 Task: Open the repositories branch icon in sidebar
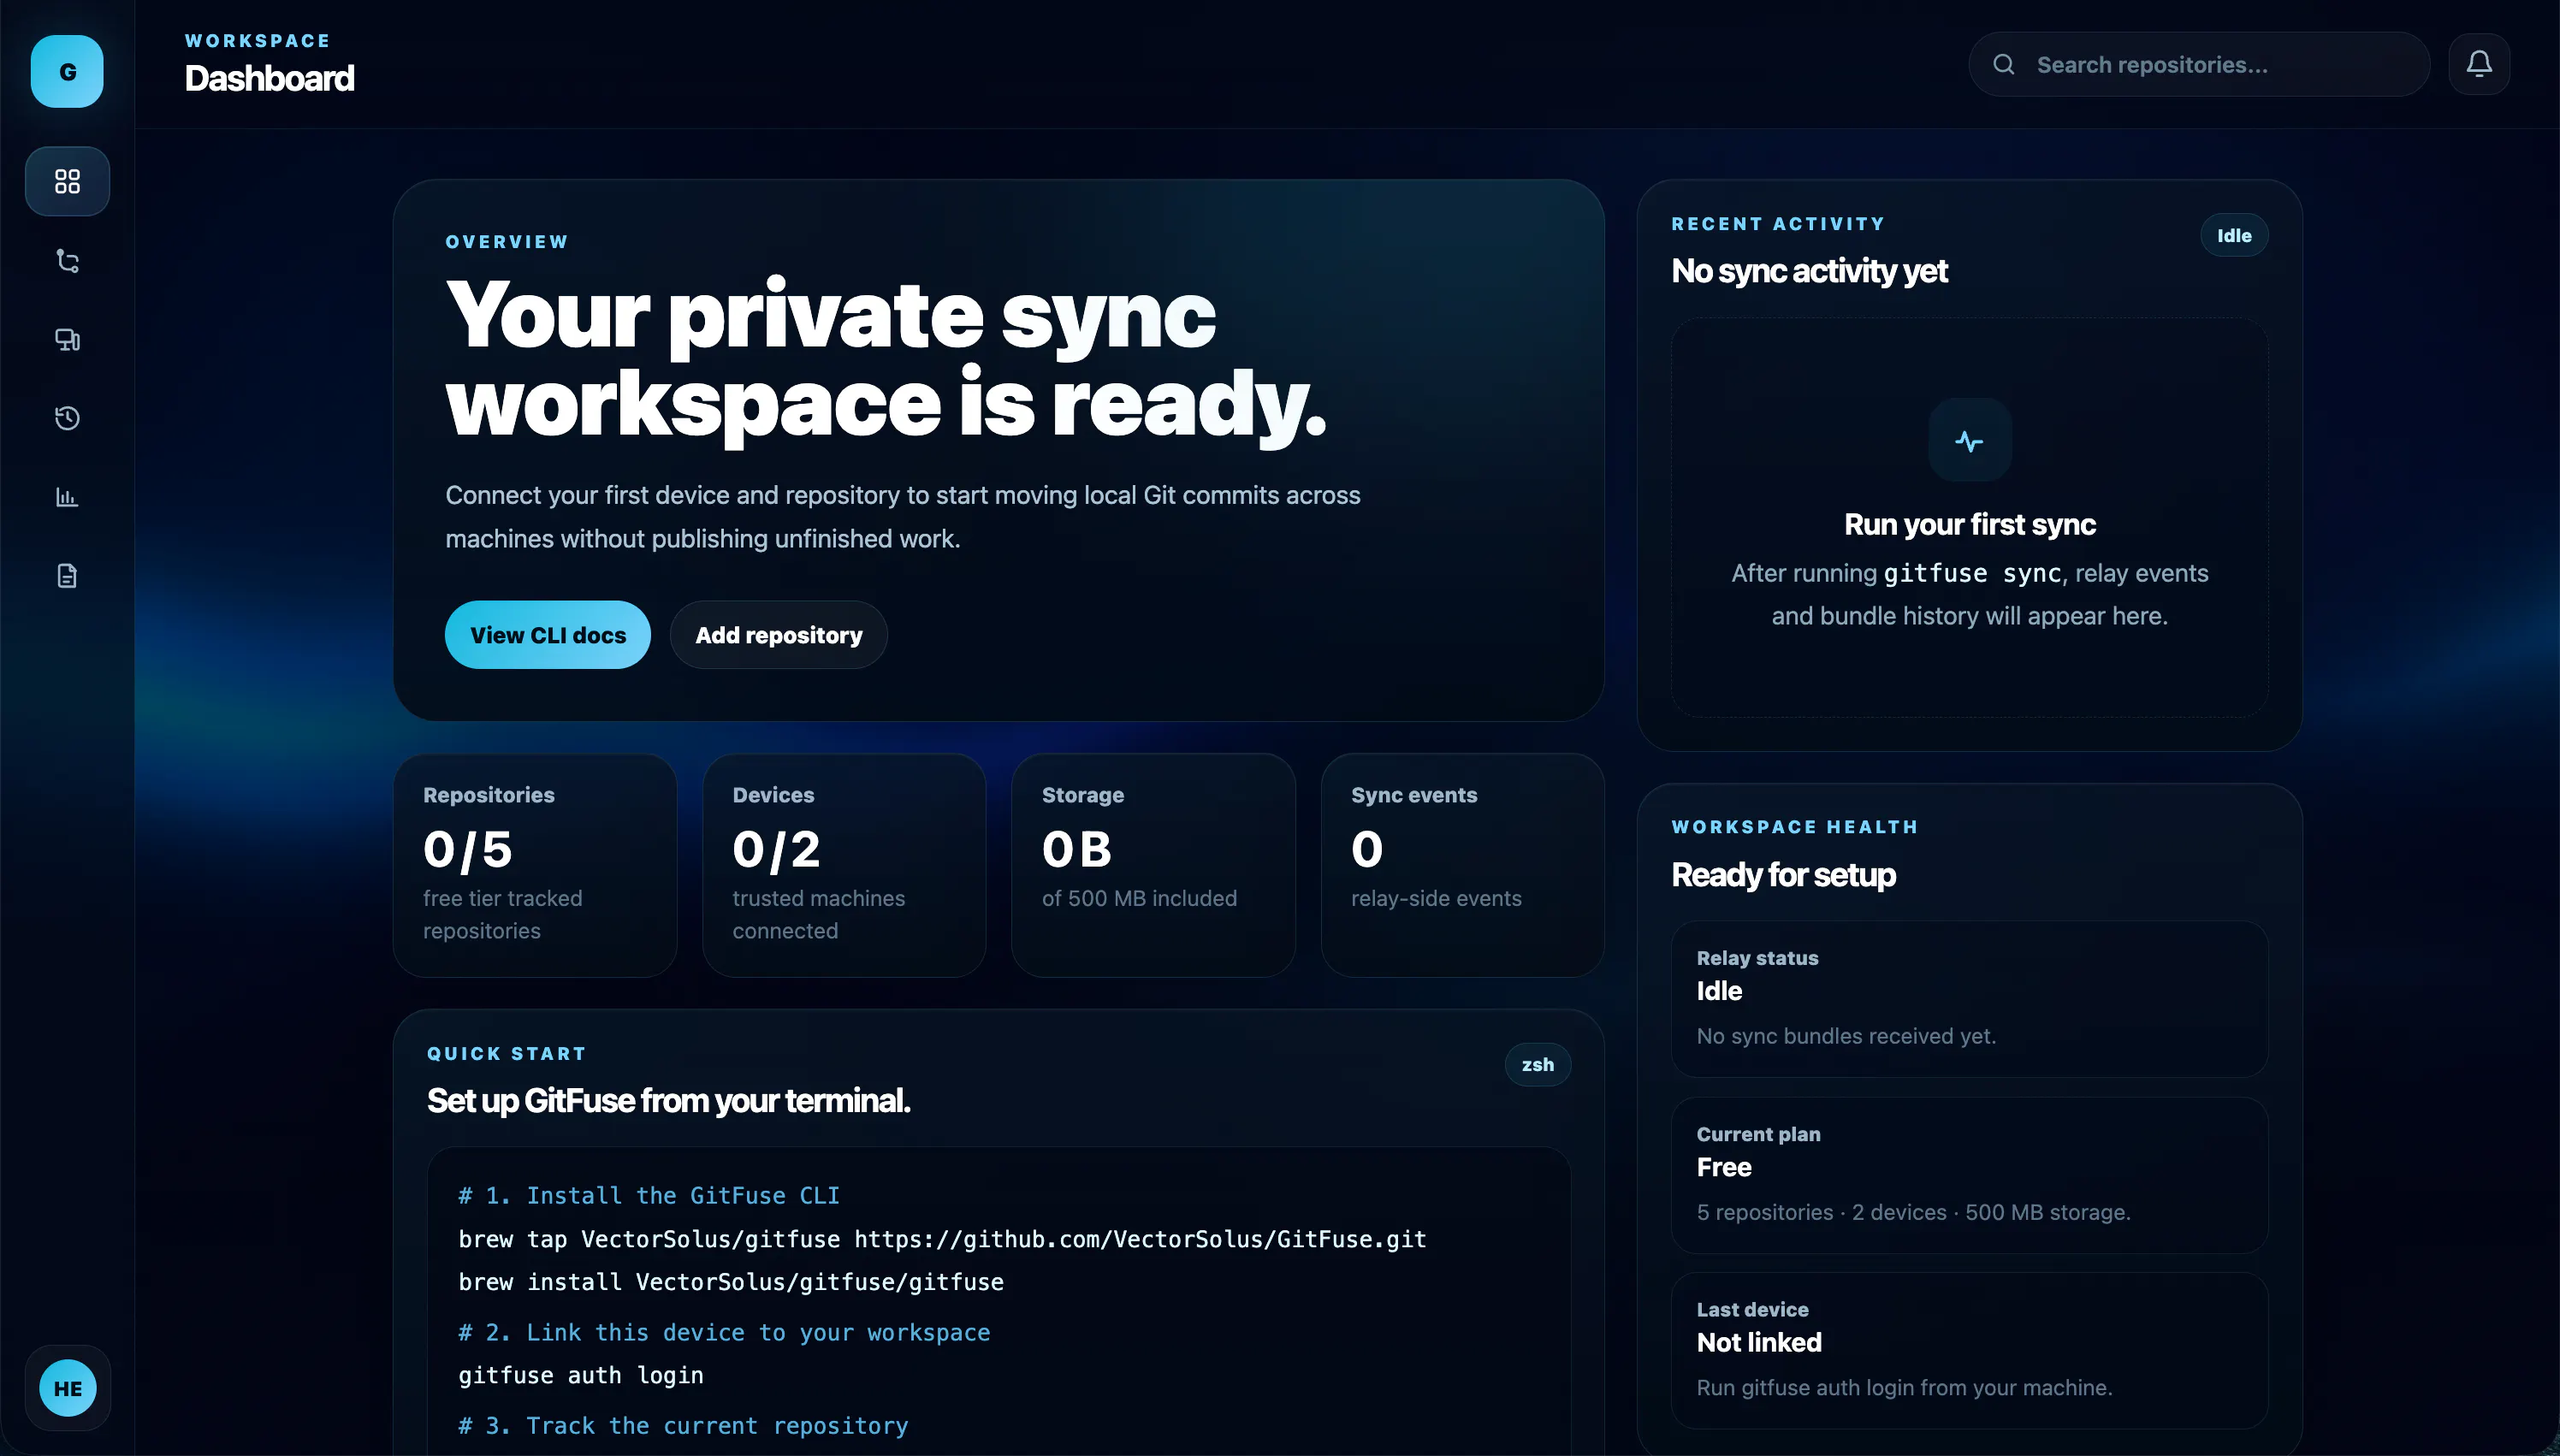(67, 261)
